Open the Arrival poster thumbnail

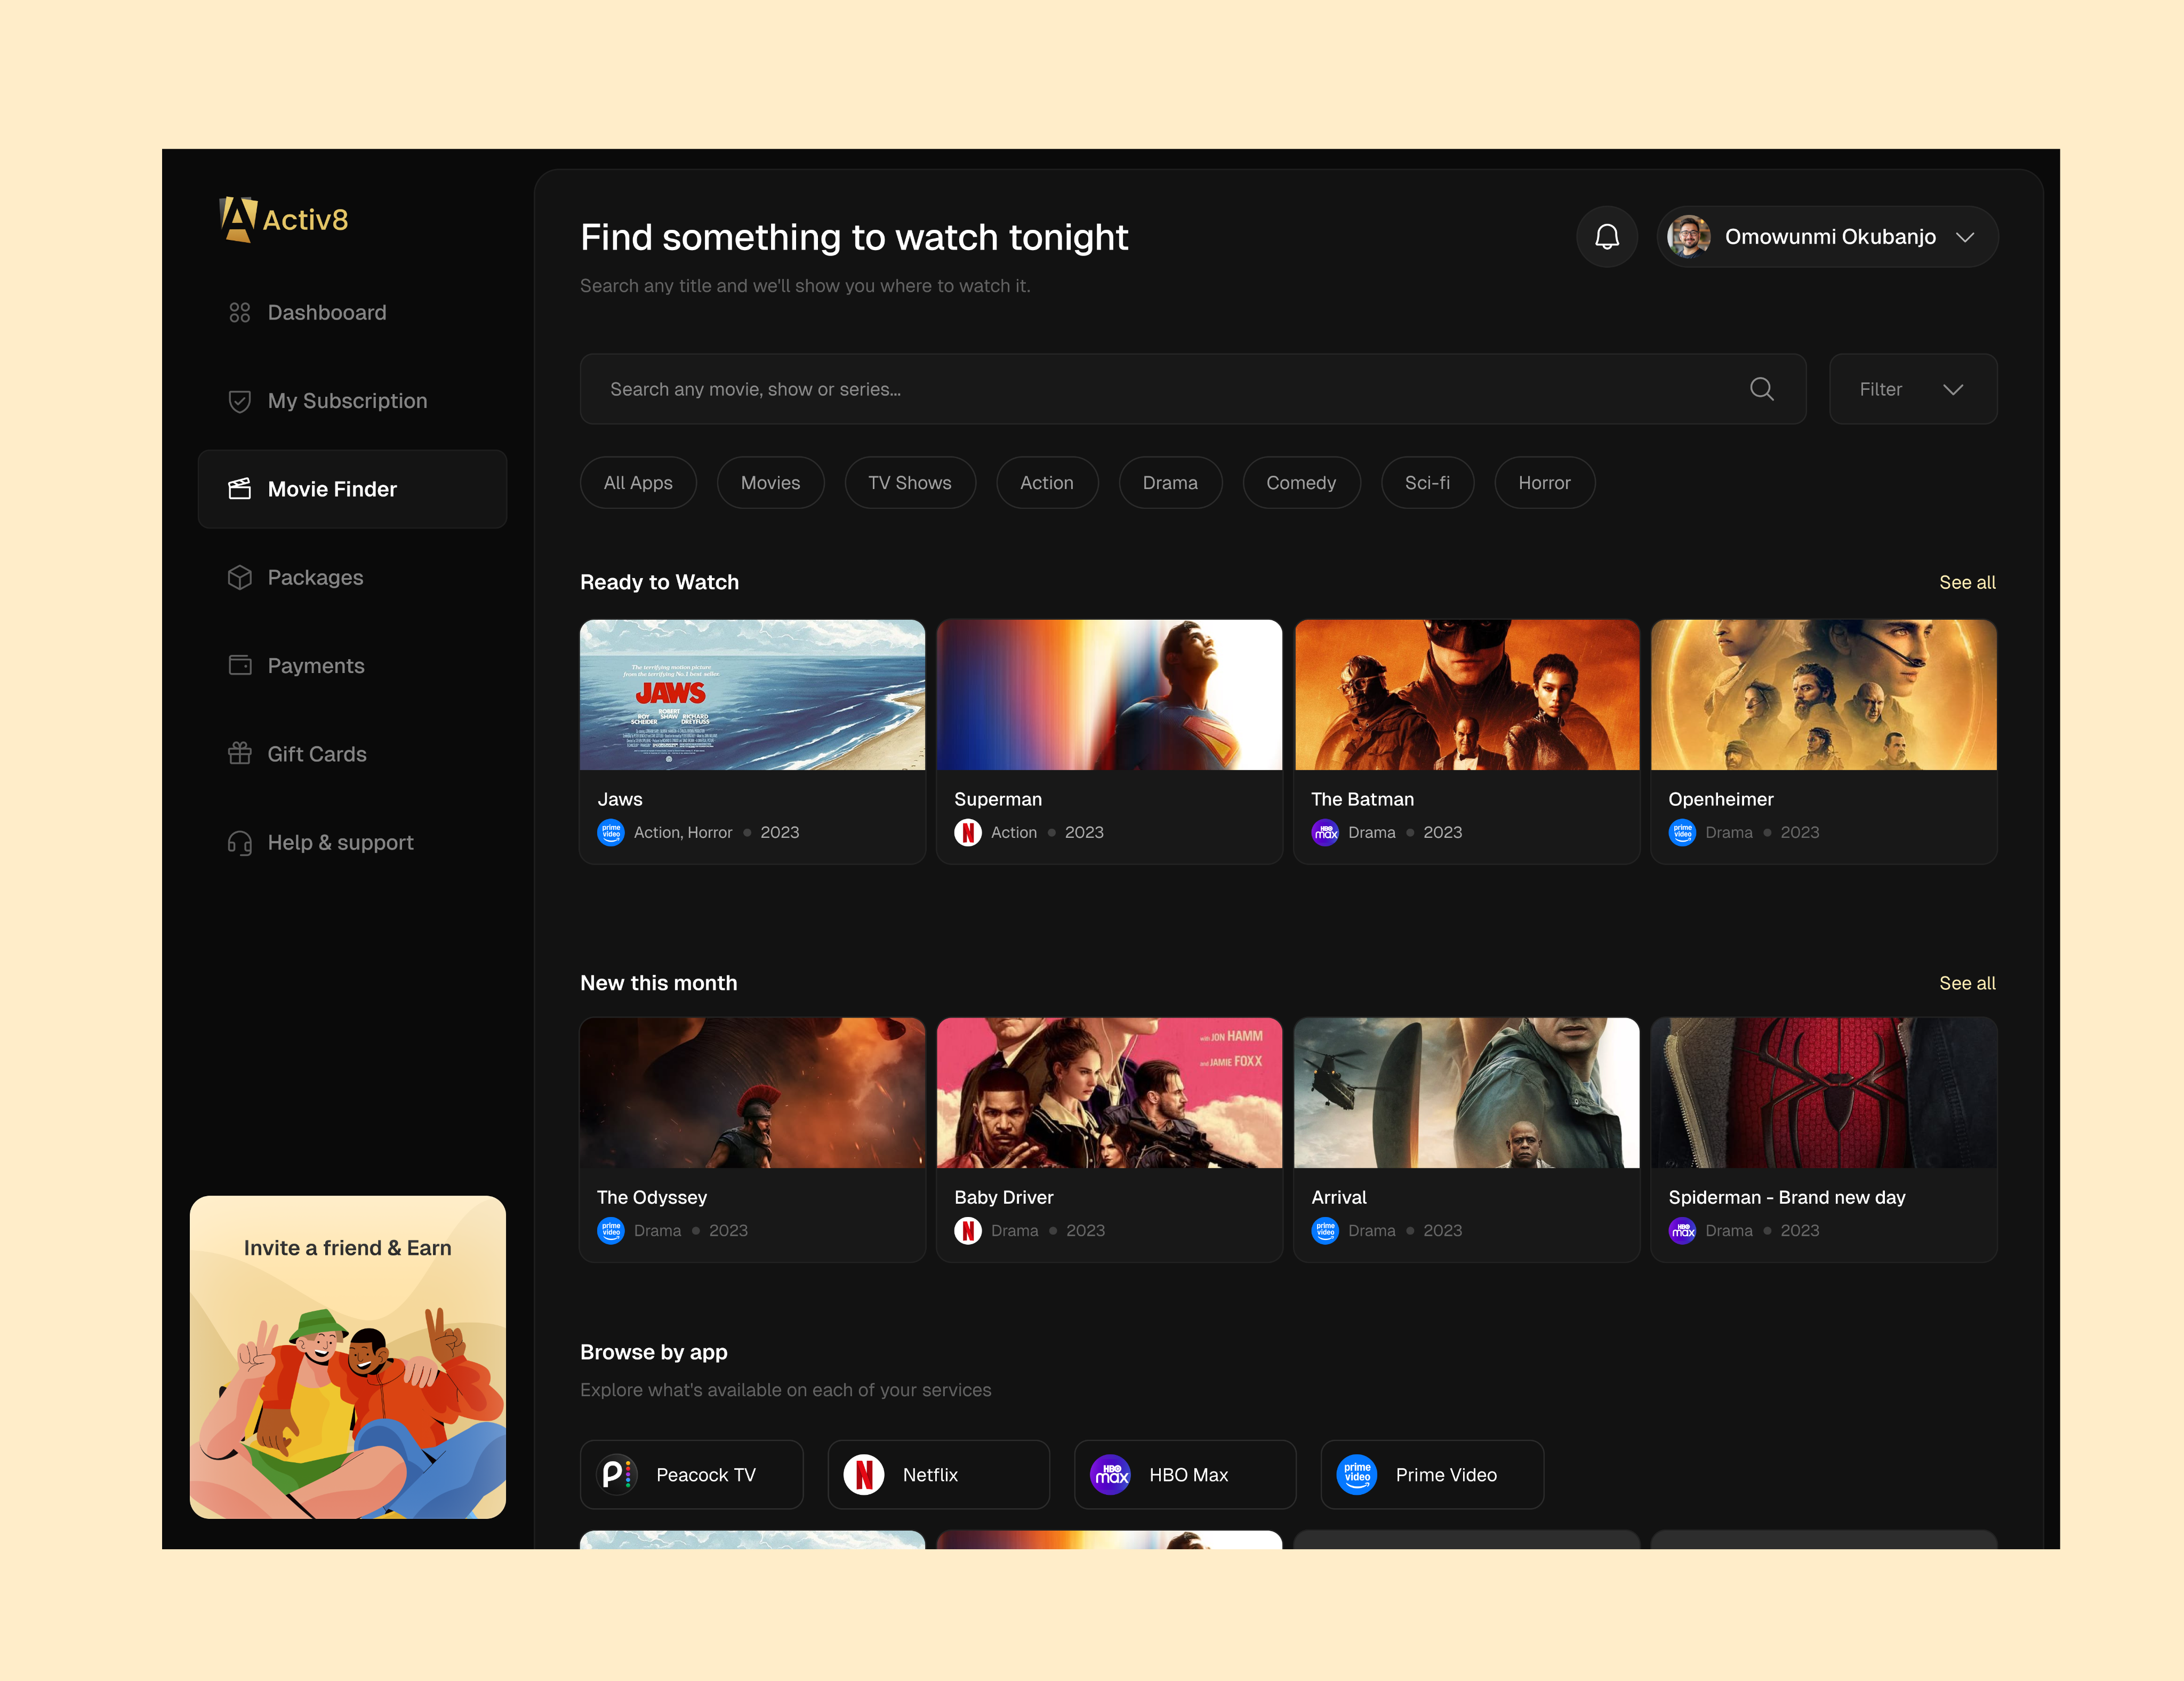coord(1467,1093)
